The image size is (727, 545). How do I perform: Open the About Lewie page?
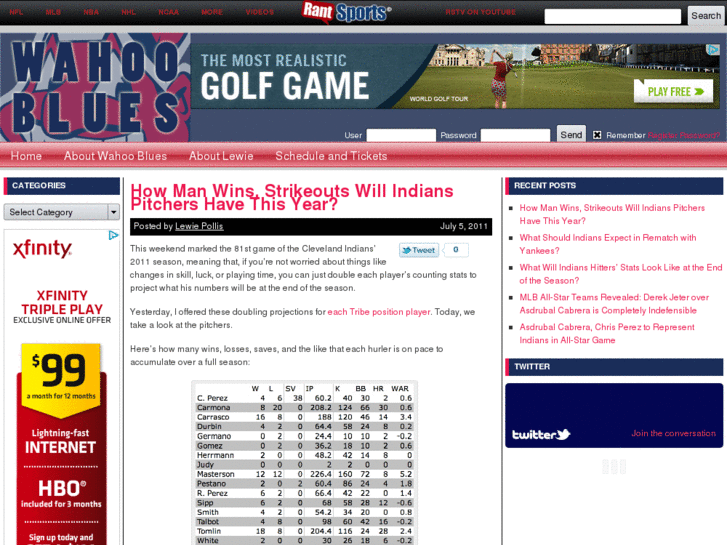(x=221, y=156)
